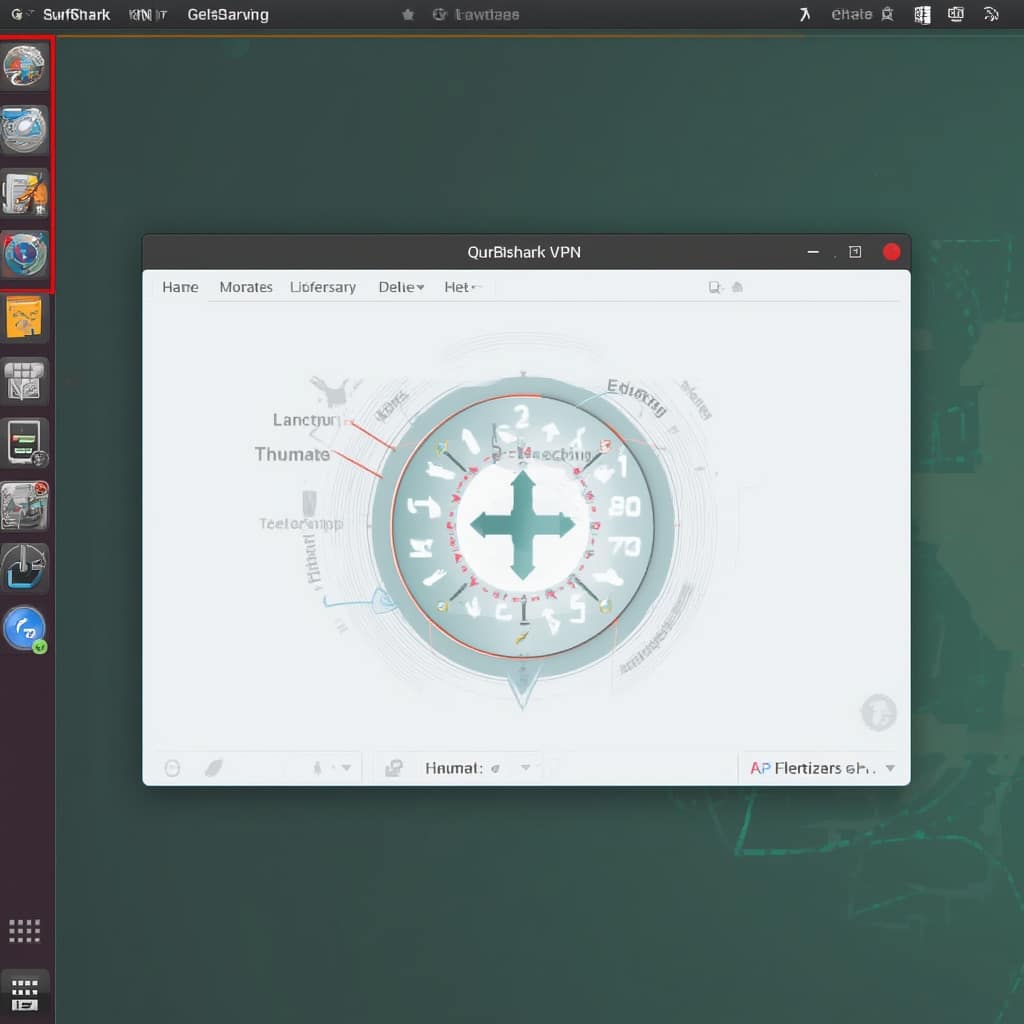Open the document with orange pencil dock icon
This screenshot has width=1024, height=1024.
[x=24, y=193]
